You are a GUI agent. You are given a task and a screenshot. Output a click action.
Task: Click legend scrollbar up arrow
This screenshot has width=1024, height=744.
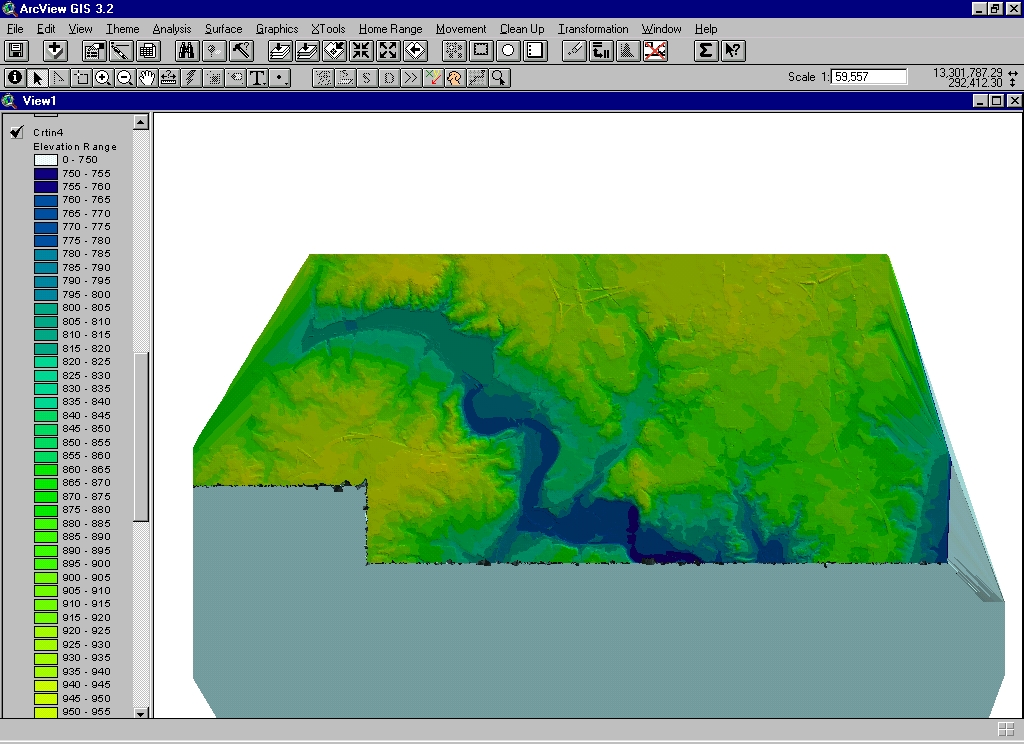pyautogui.click(x=140, y=122)
